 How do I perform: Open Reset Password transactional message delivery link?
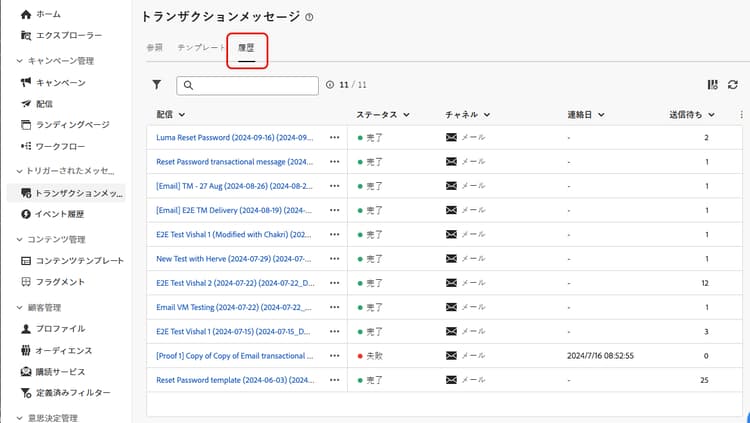coord(234,162)
